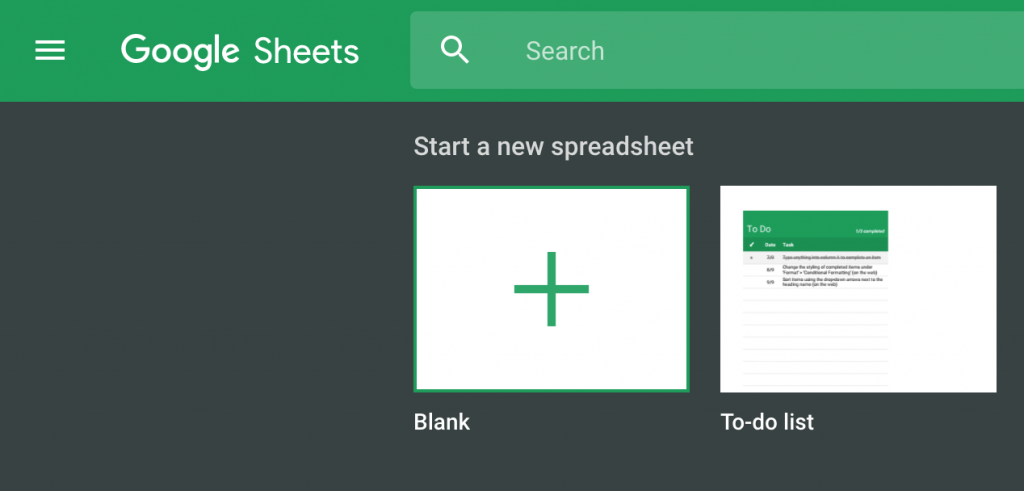Open the To-do list template thumbnail
The image size is (1024, 491).
tap(858, 289)
